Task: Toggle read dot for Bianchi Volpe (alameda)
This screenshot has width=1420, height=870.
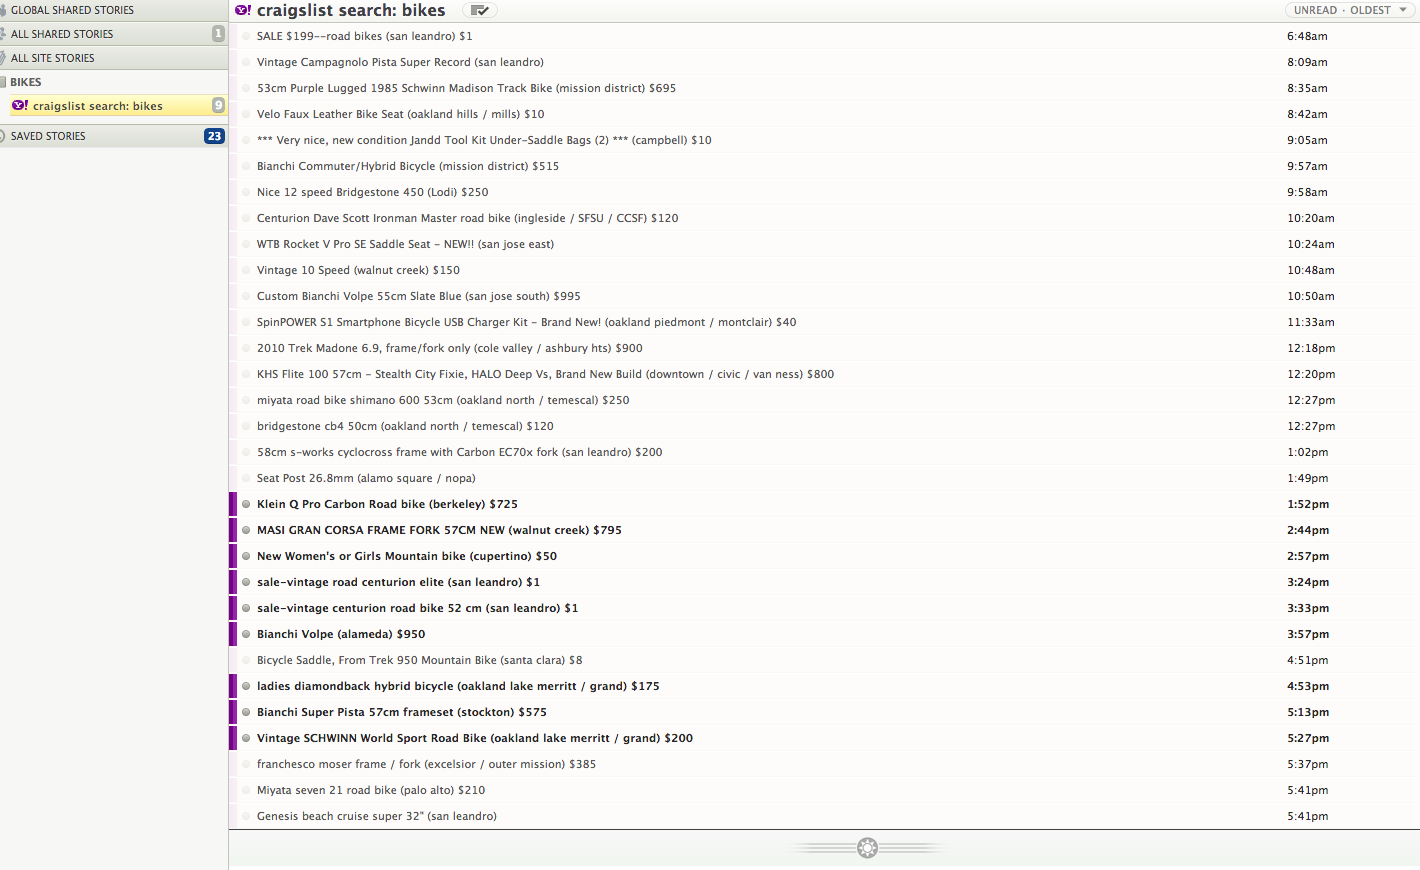Action: pos(246,634)
